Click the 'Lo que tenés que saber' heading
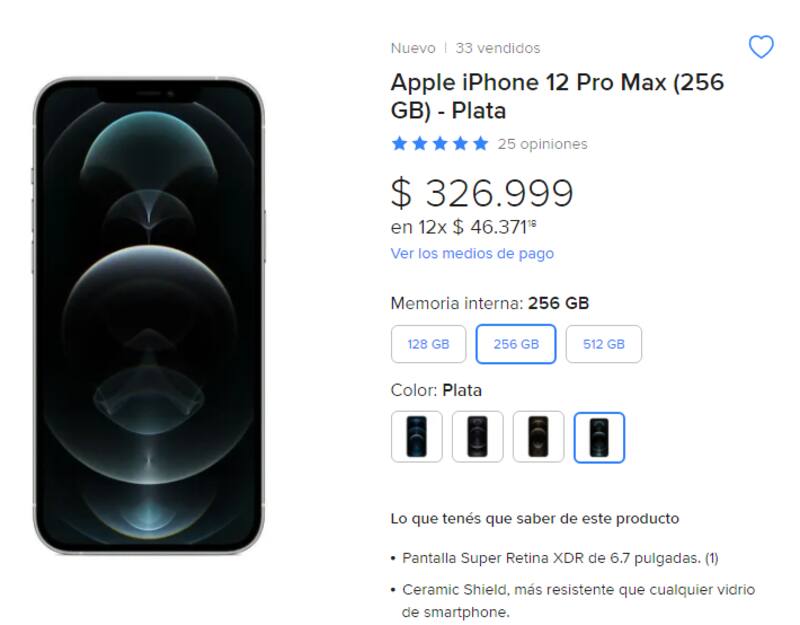The width and height of the screenshot is (800, 625). [534, 519]
